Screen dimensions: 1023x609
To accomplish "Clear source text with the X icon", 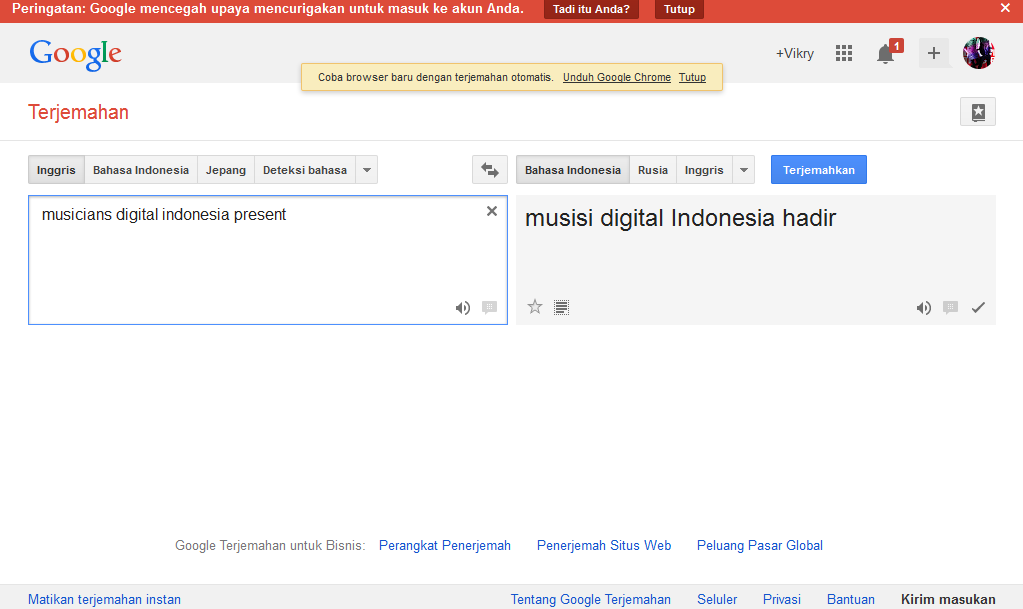I will 492,211.
